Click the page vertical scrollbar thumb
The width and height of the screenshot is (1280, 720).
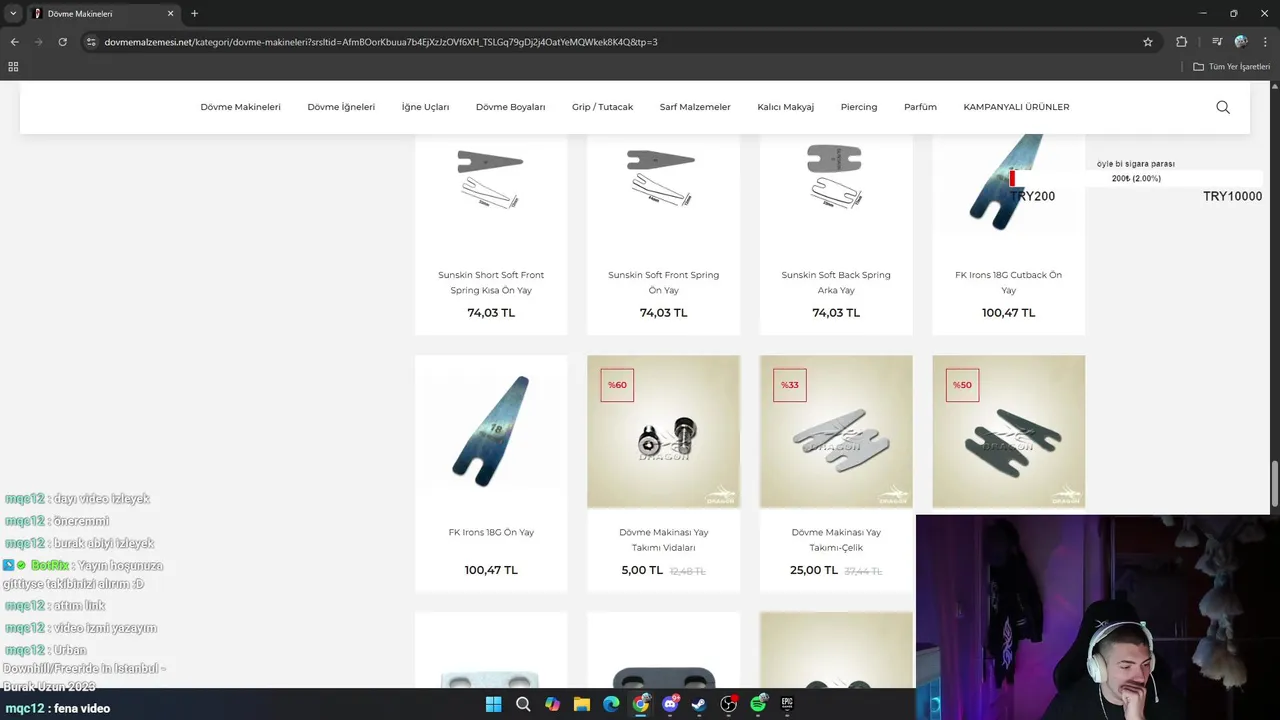click(1274, 482)
